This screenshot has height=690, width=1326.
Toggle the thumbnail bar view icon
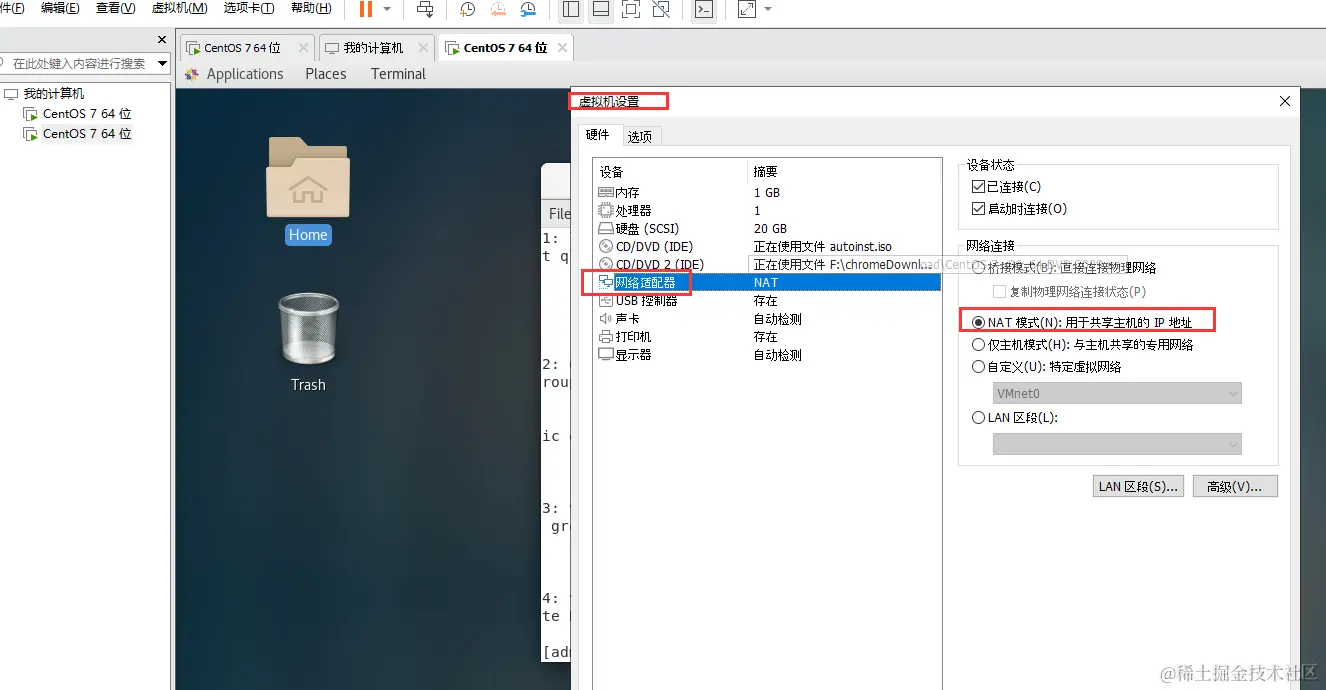click(x=600, y=10)
